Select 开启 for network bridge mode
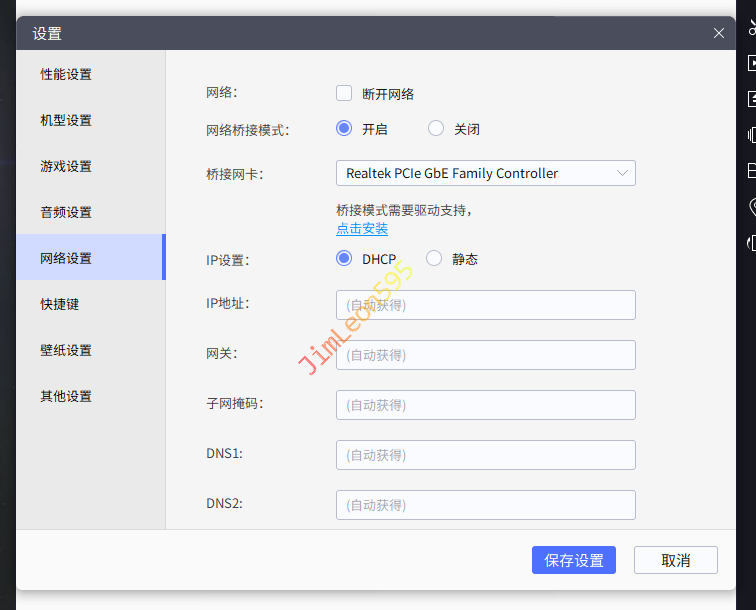 click(x=344, y=128)
